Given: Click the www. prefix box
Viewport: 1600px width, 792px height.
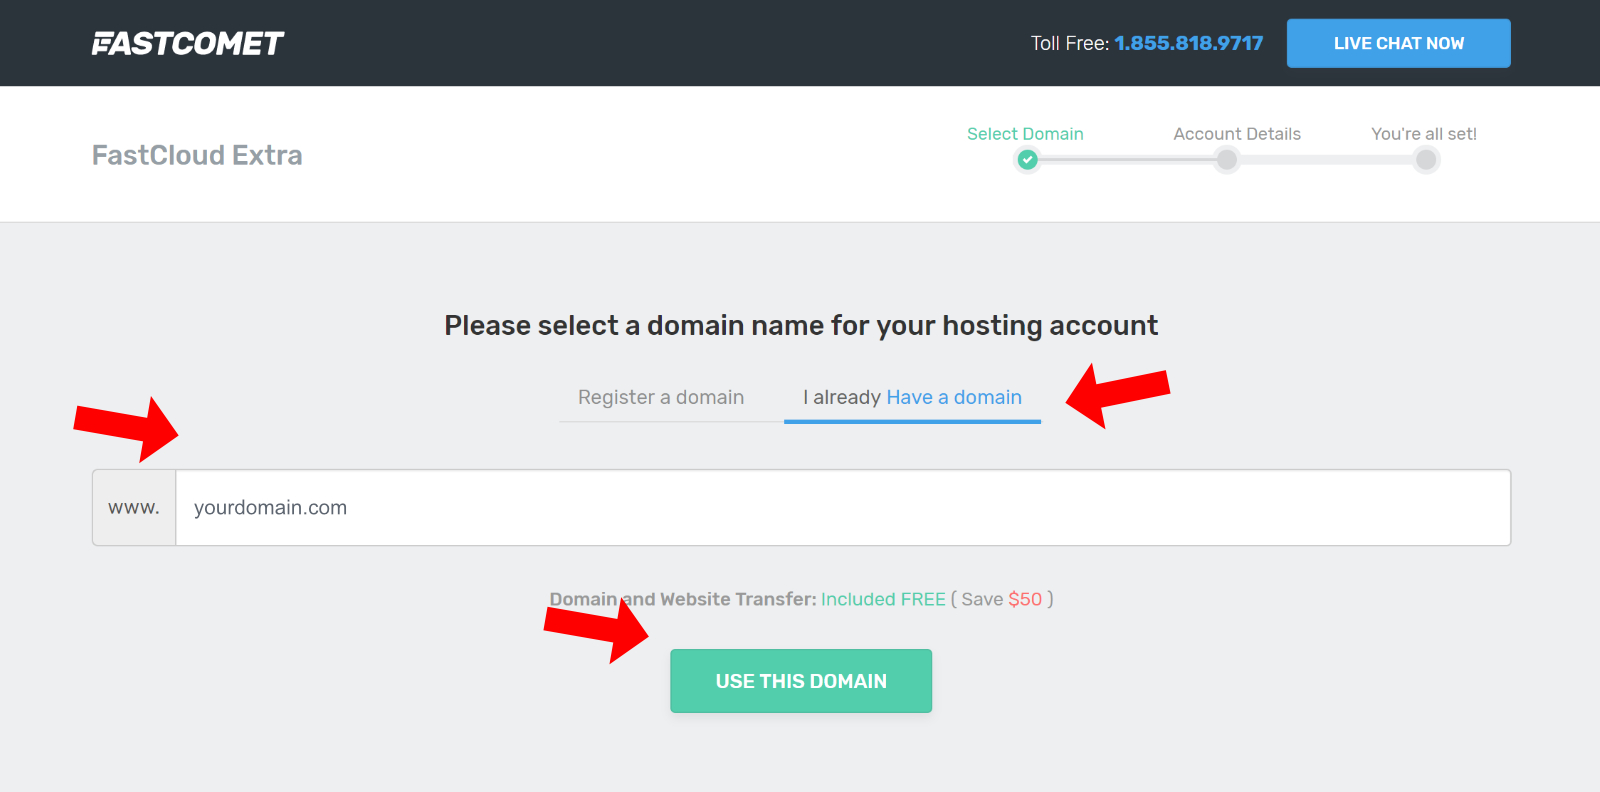Looking at the screenshot, I should tap(134, 508).
